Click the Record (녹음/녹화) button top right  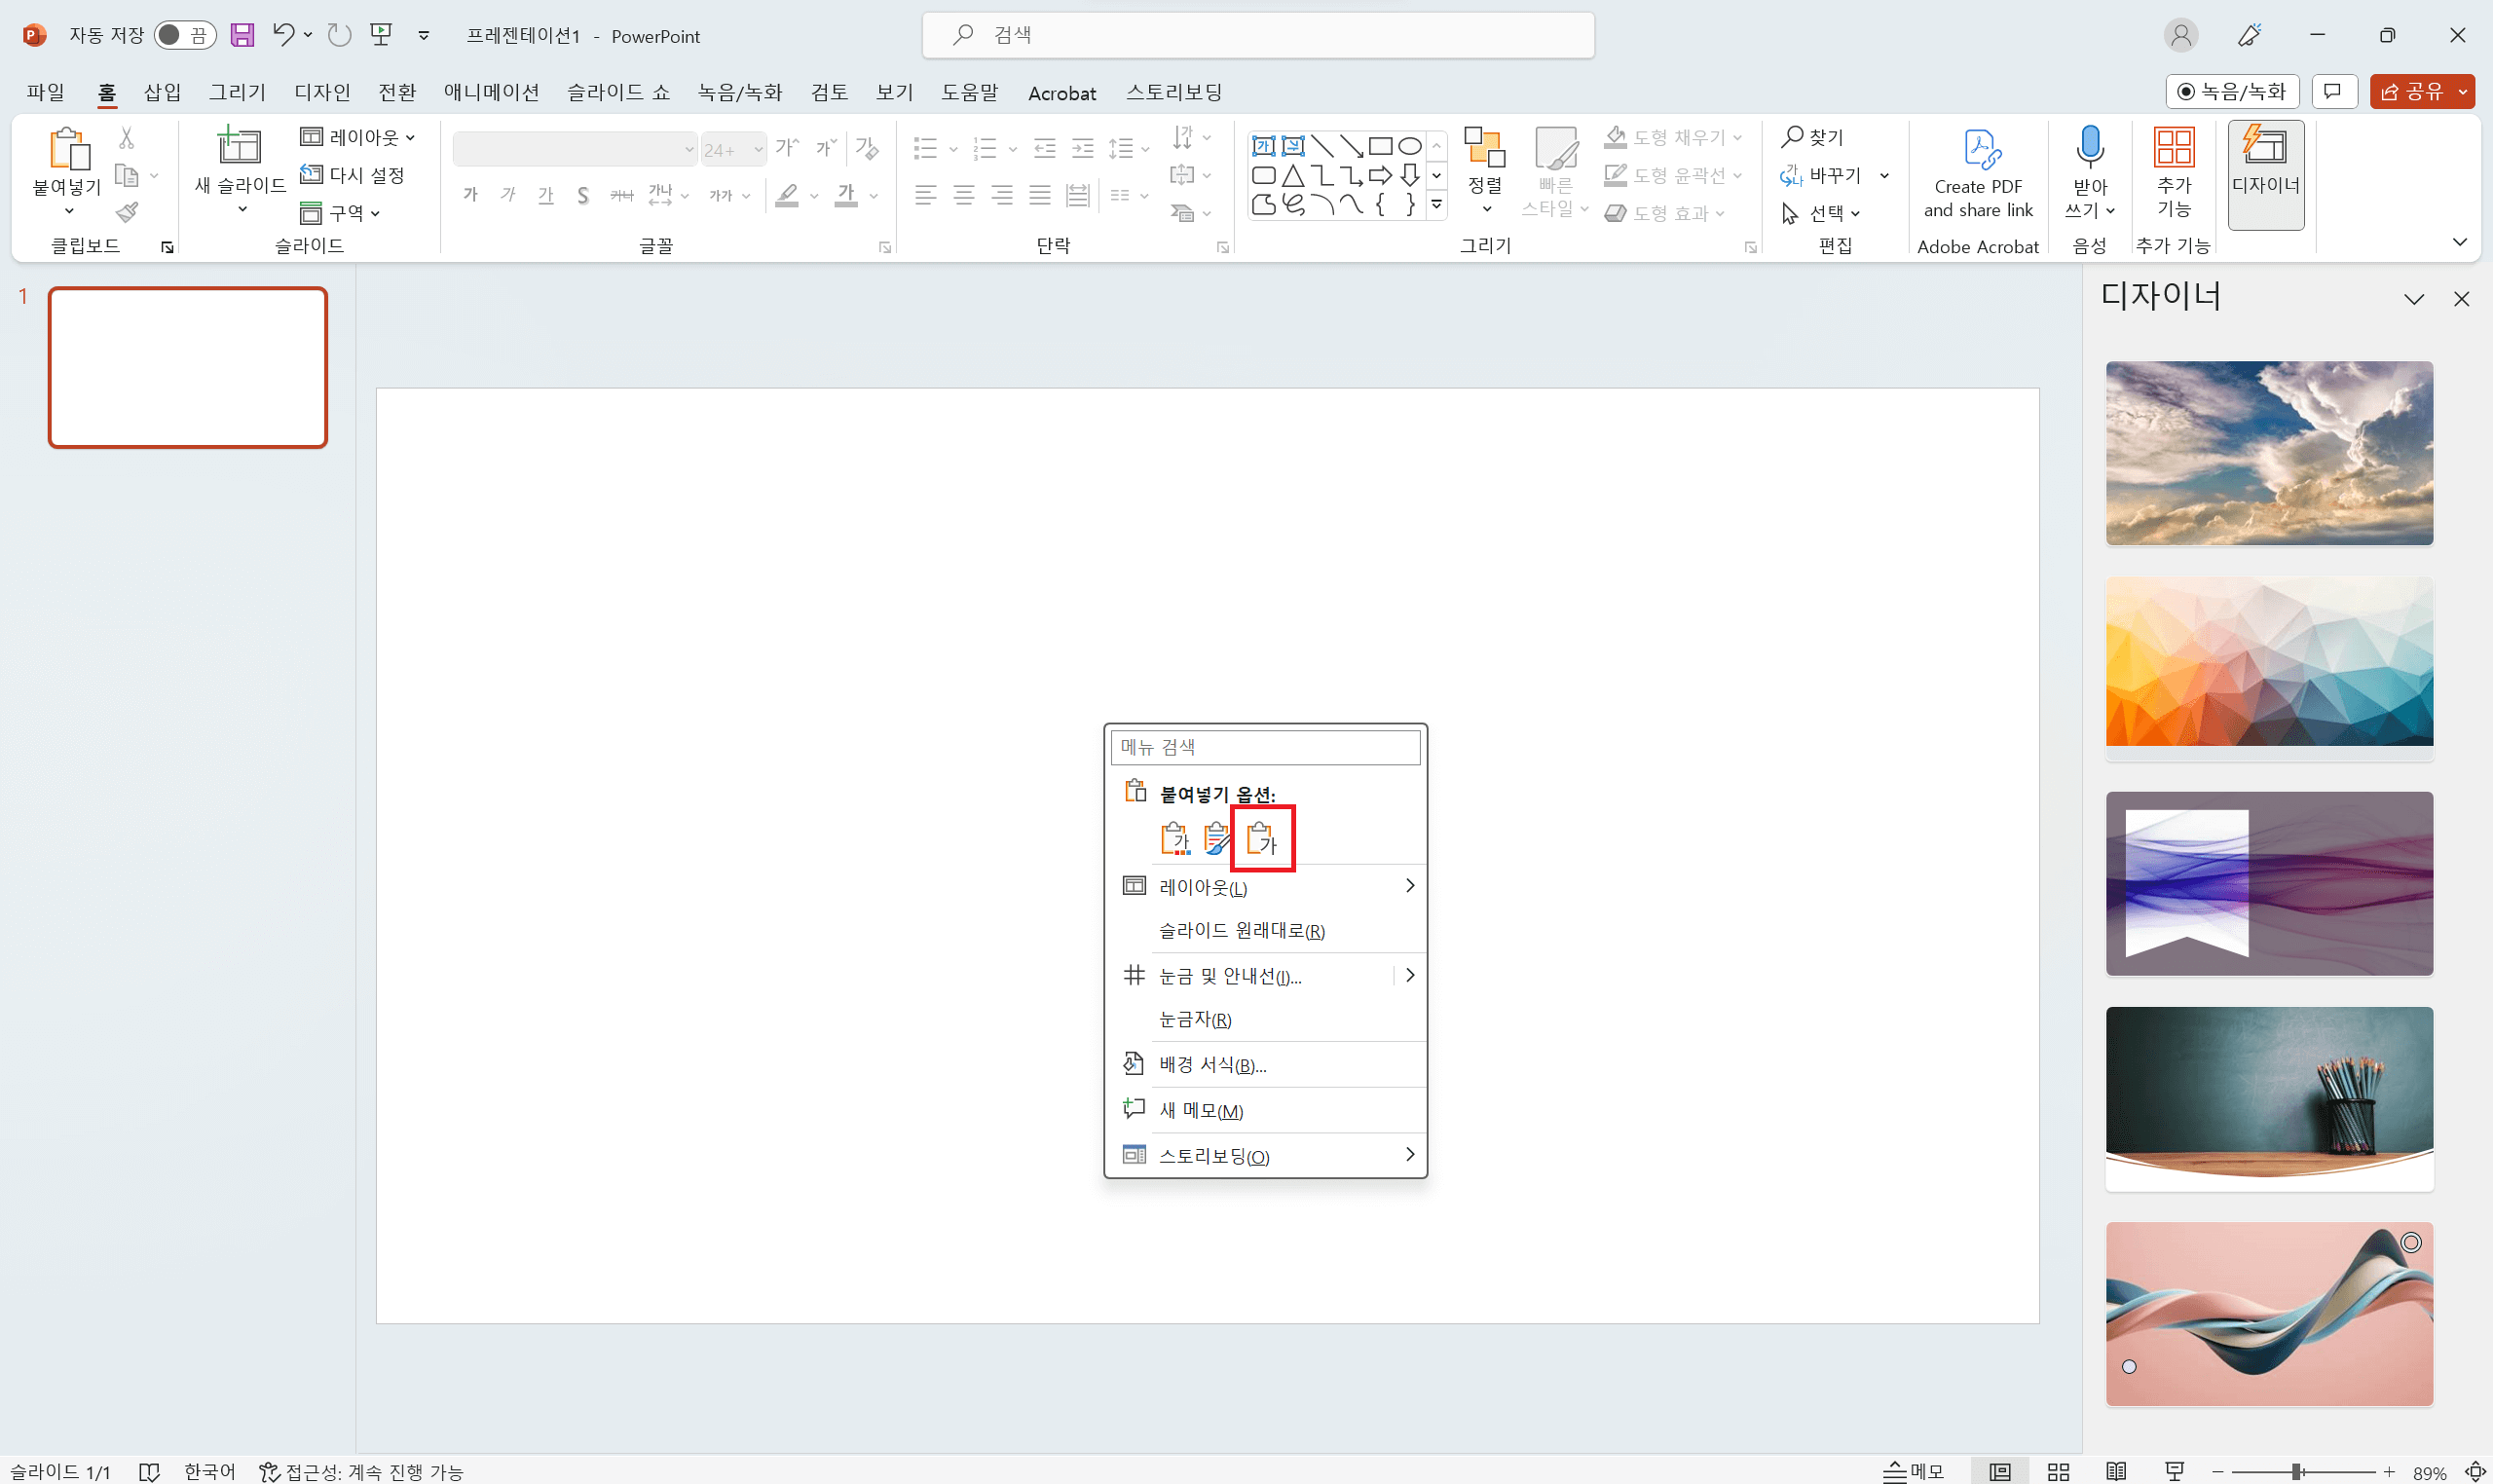[2231, 92]
